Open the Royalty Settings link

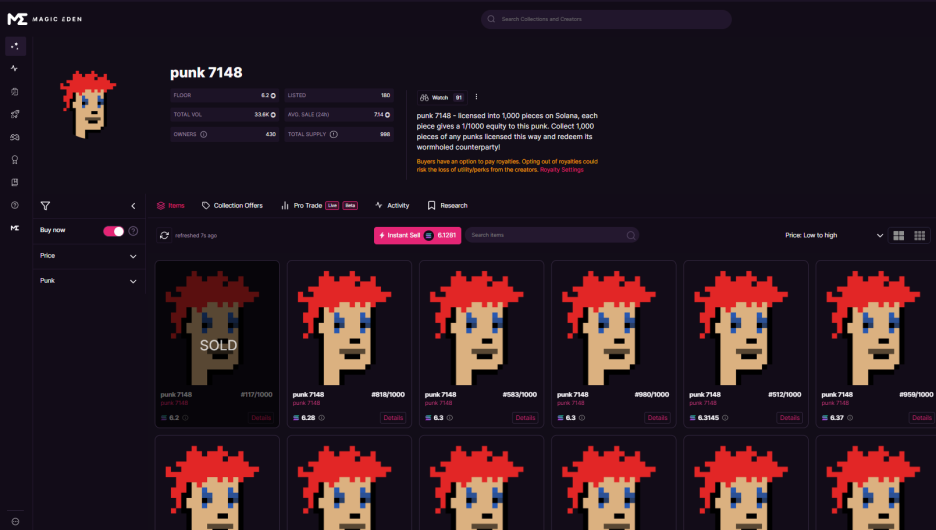coord(561,170)
